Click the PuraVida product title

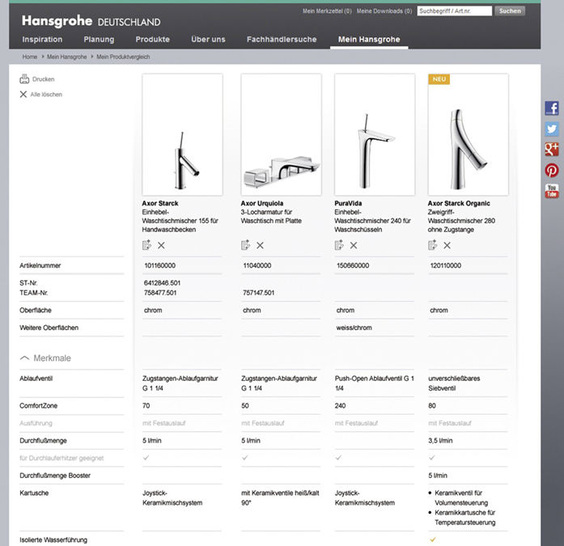348,203
